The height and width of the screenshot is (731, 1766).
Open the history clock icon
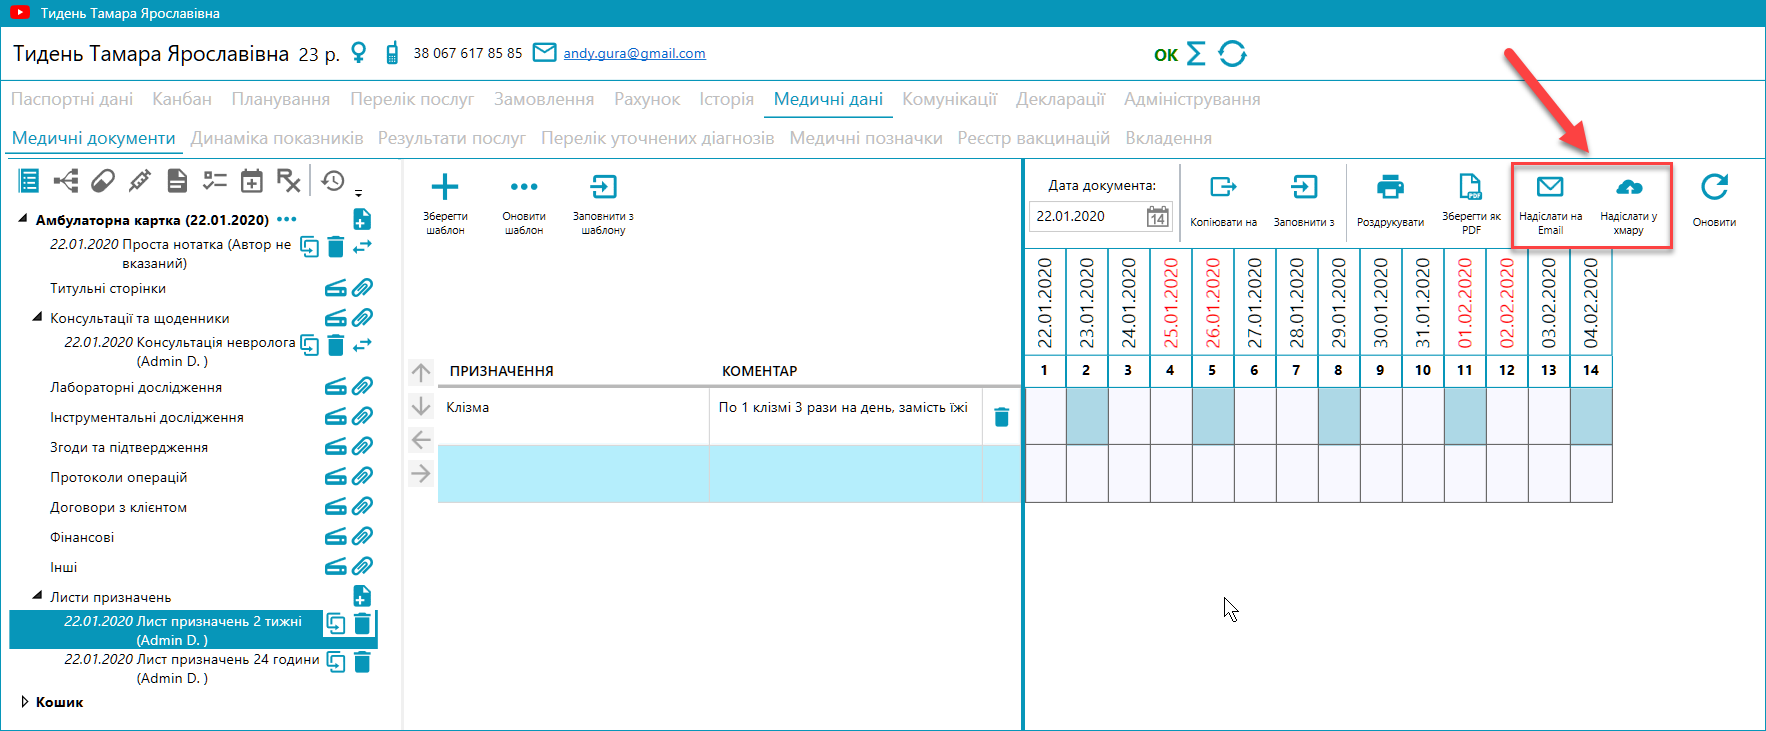(x=333, y=181)
